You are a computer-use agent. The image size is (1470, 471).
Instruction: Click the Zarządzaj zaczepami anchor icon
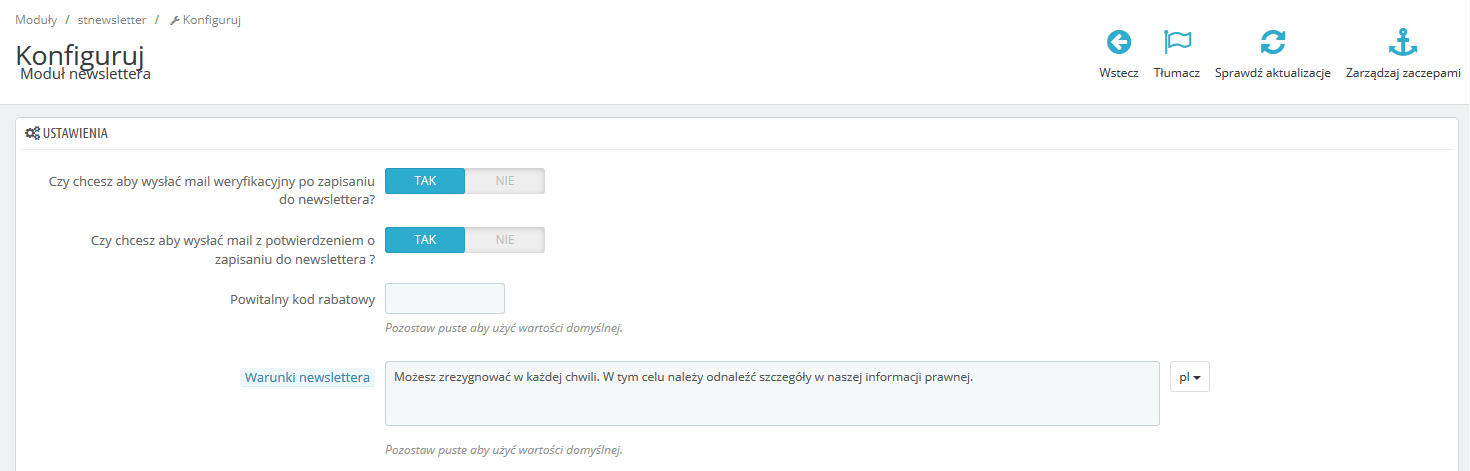click(x=1404, y=42)
